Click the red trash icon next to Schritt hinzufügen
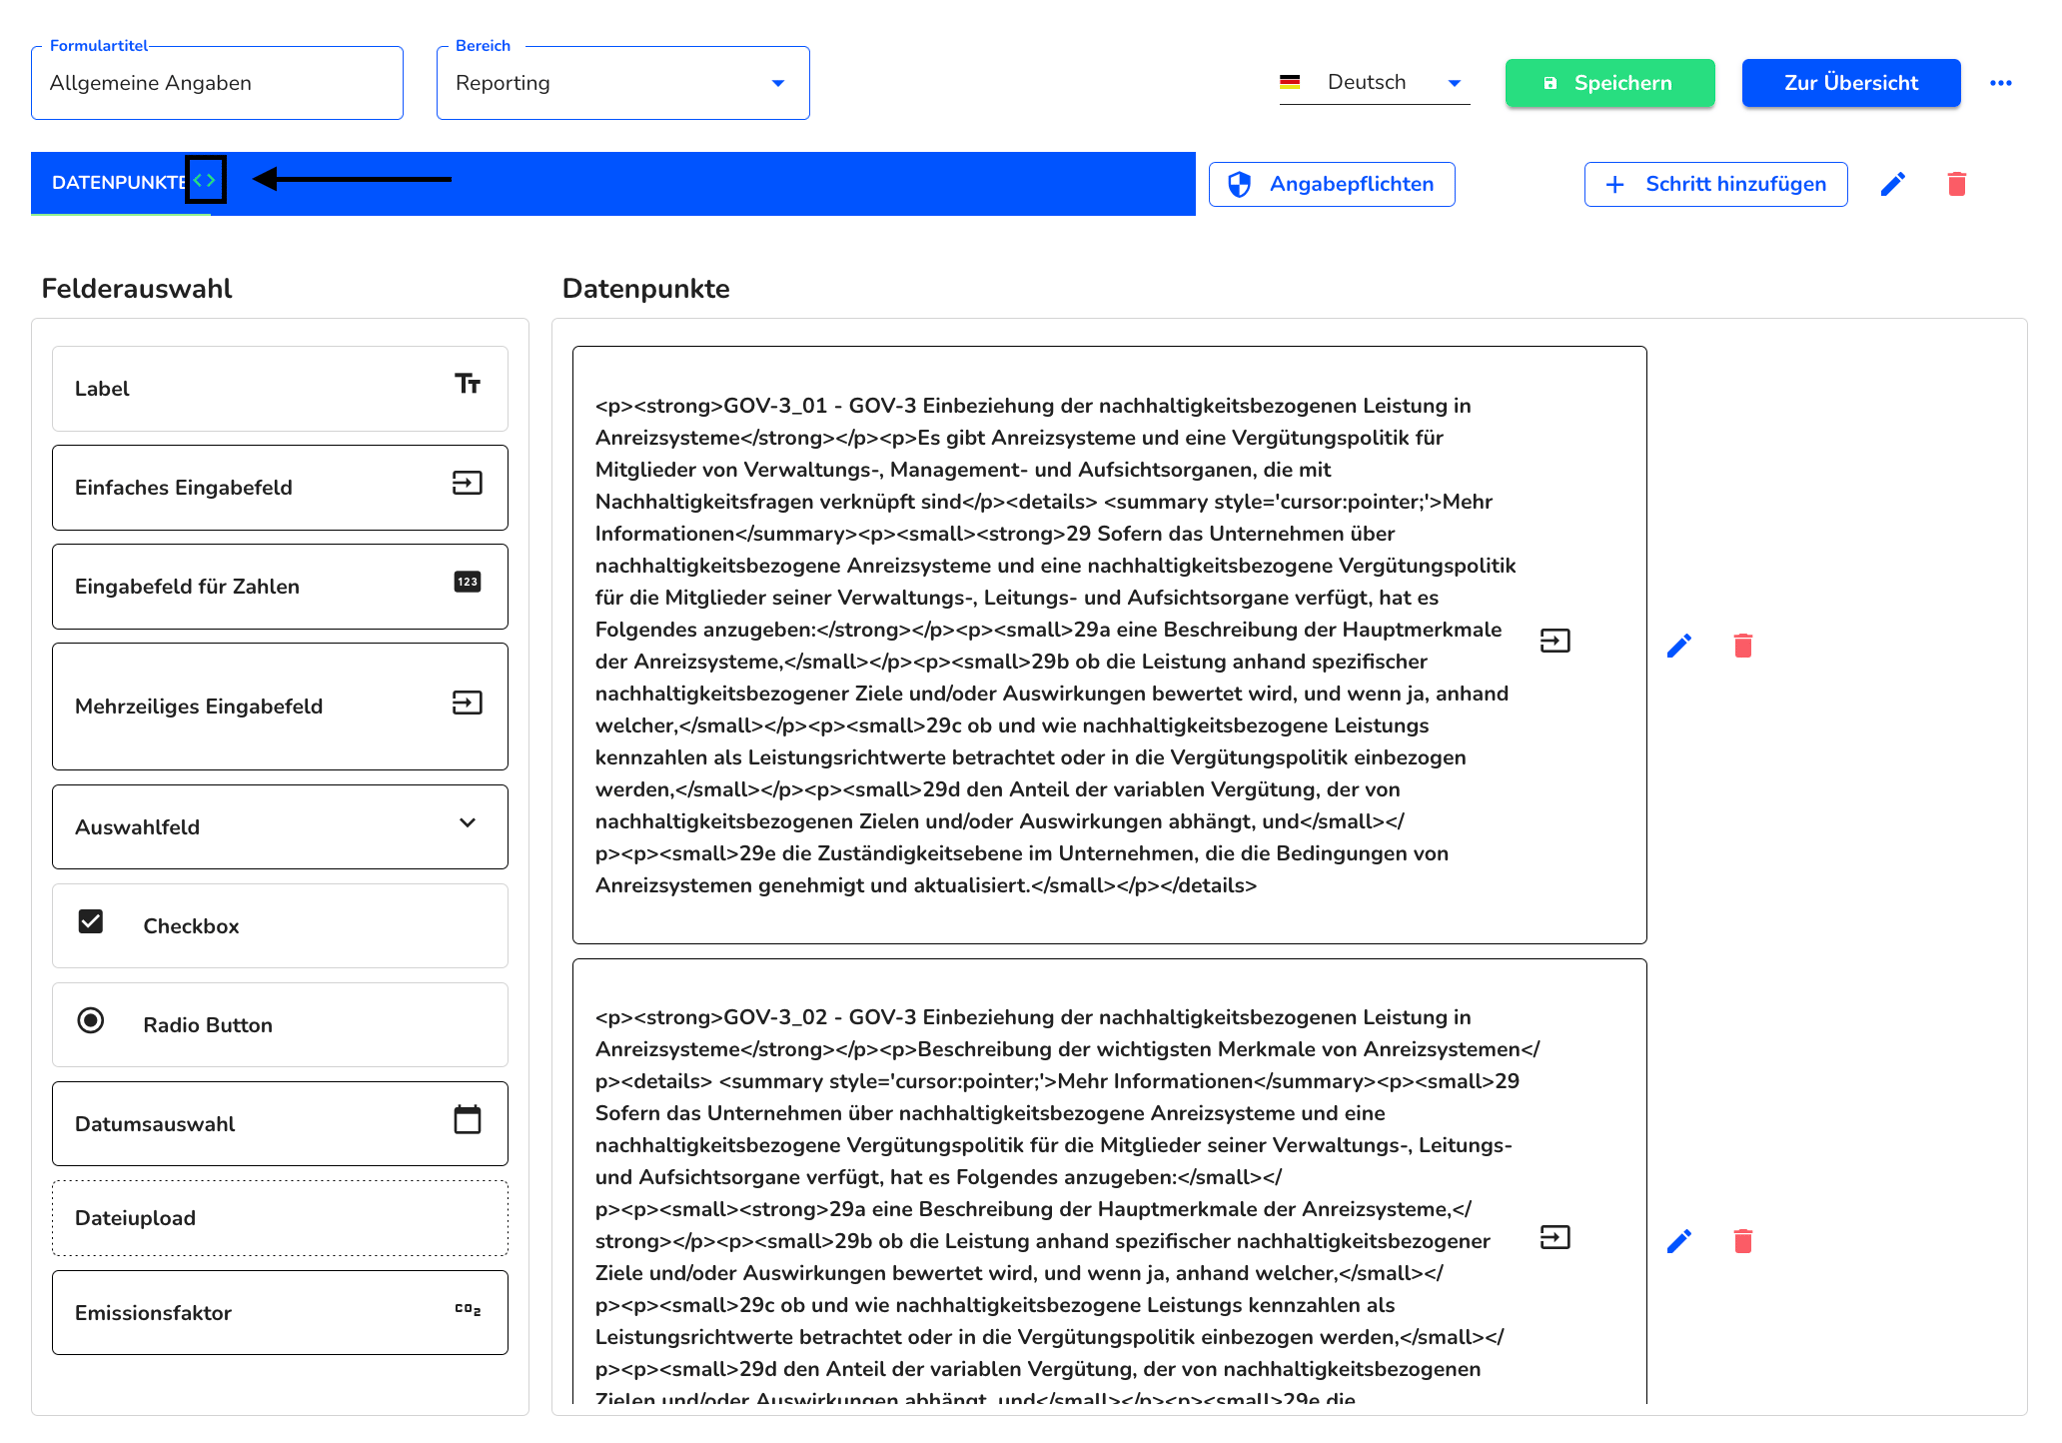 tap(1957, 184)
